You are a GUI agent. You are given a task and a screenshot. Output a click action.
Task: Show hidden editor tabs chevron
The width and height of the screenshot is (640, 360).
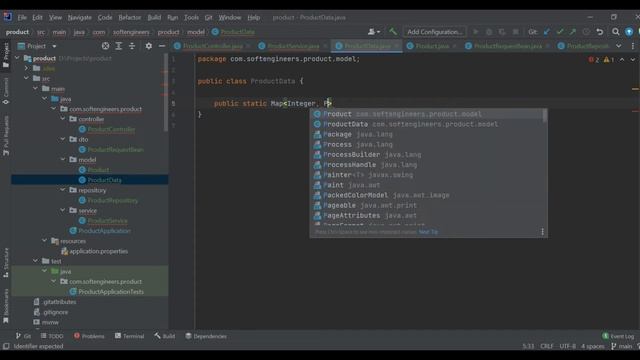619,46
